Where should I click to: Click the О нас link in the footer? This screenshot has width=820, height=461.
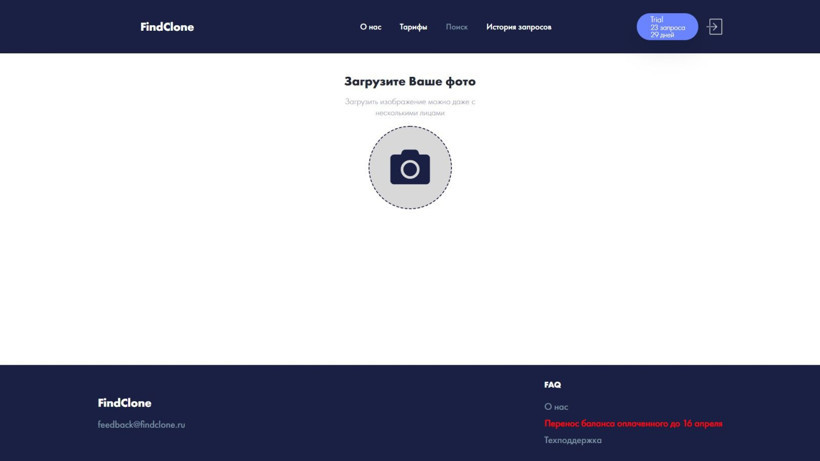[556, 407]
